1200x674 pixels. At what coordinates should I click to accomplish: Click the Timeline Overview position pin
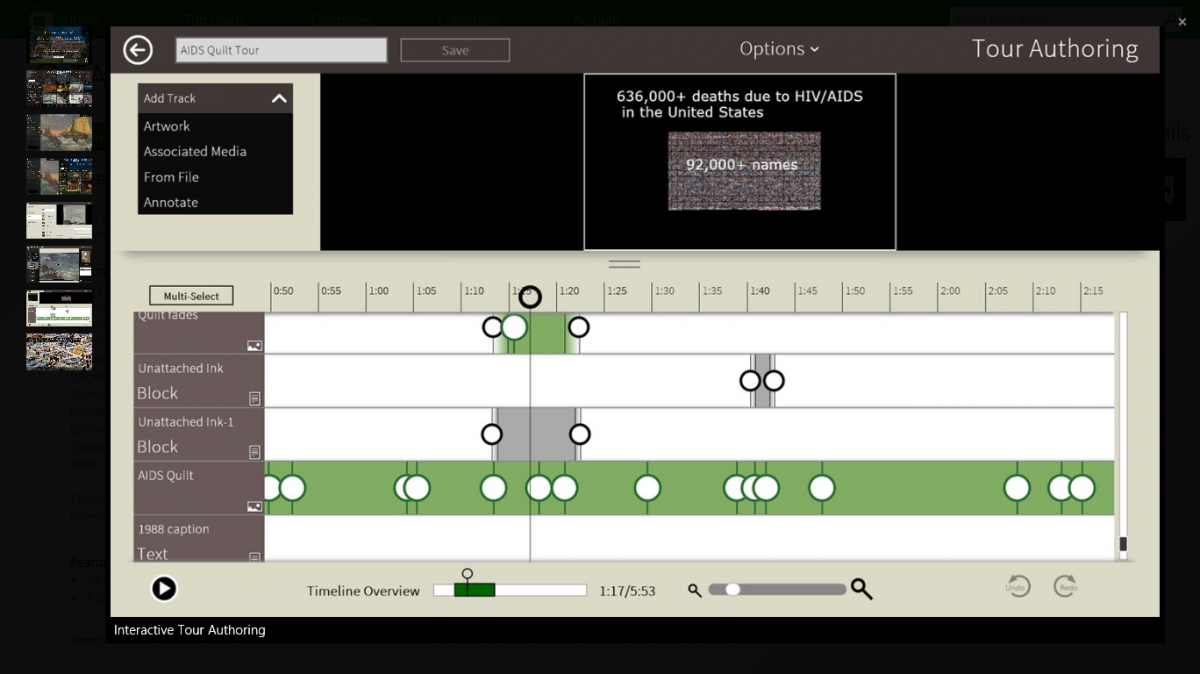pos(466,574)
